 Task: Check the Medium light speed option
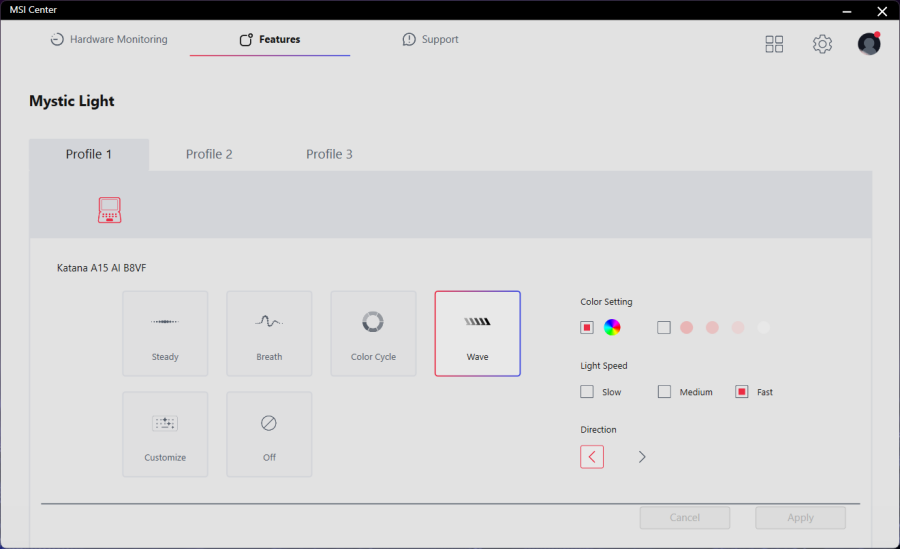pyautogui.click(x=664, y=392)
